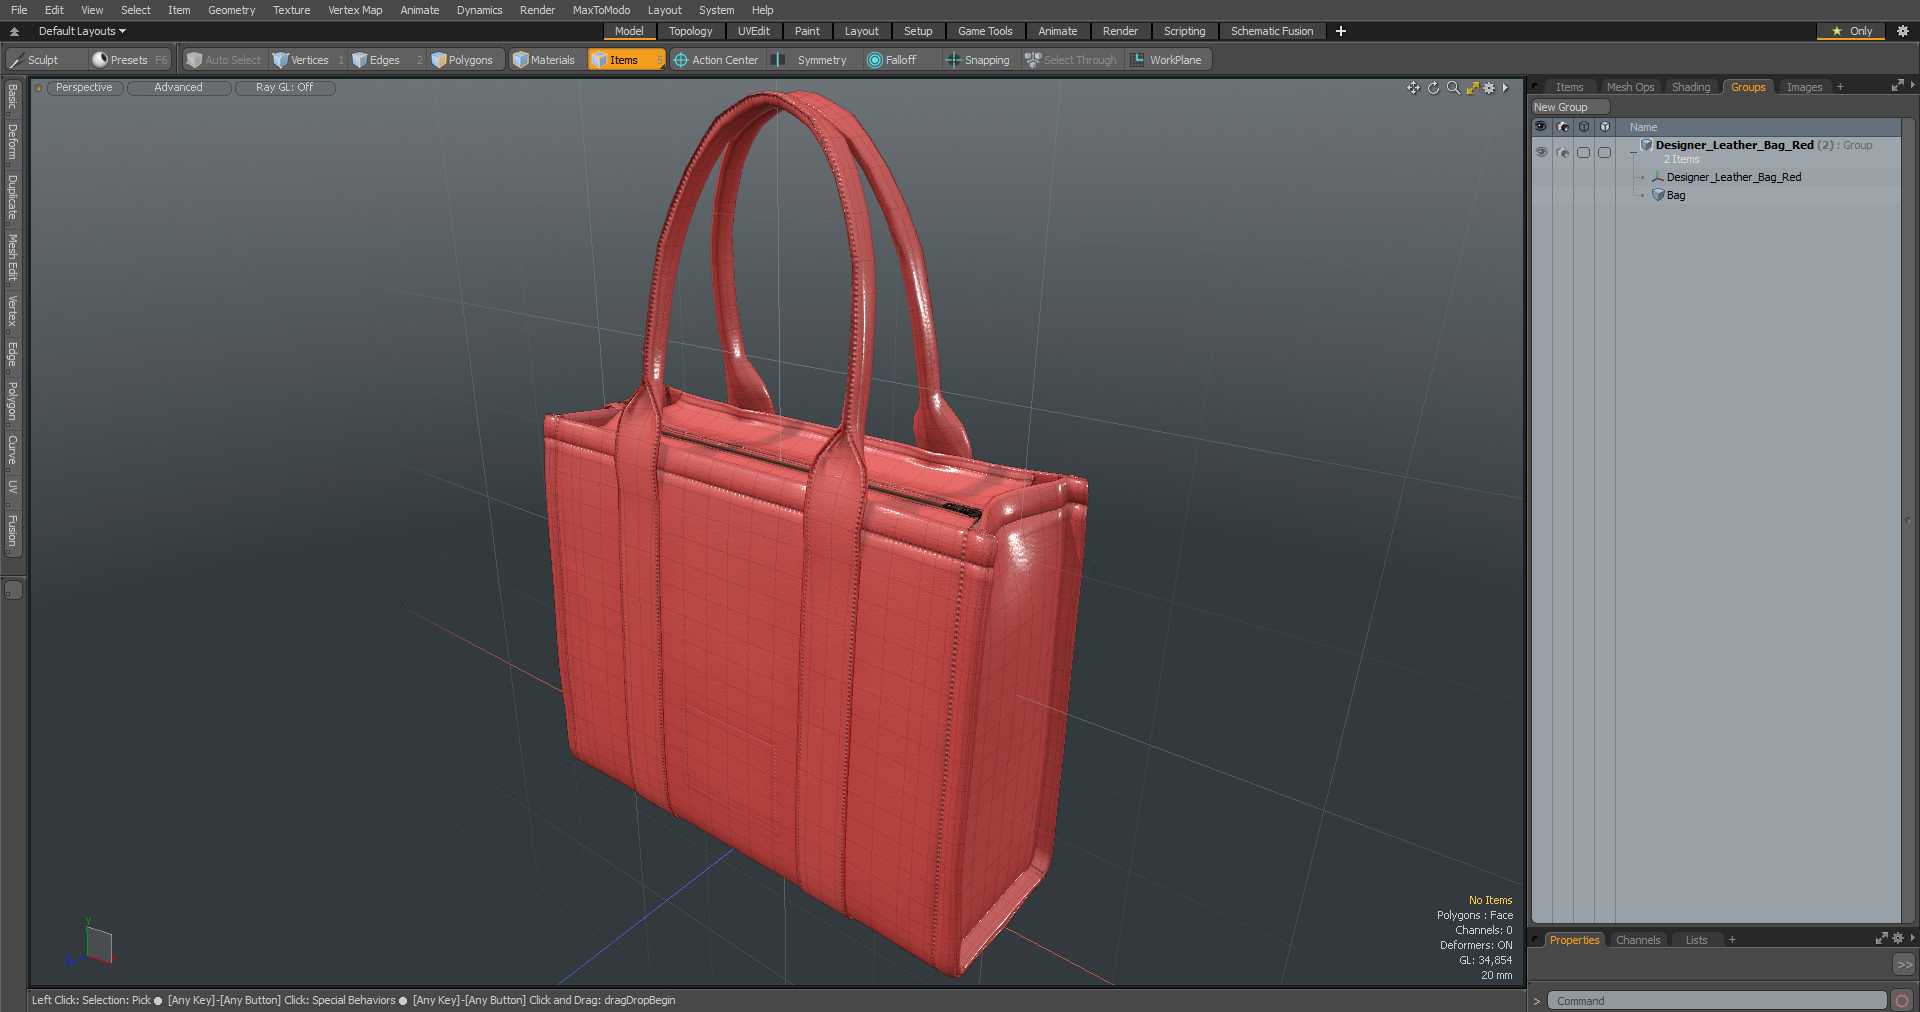
Task: Open the Duplicate side tab
Action: coord(13,197)
